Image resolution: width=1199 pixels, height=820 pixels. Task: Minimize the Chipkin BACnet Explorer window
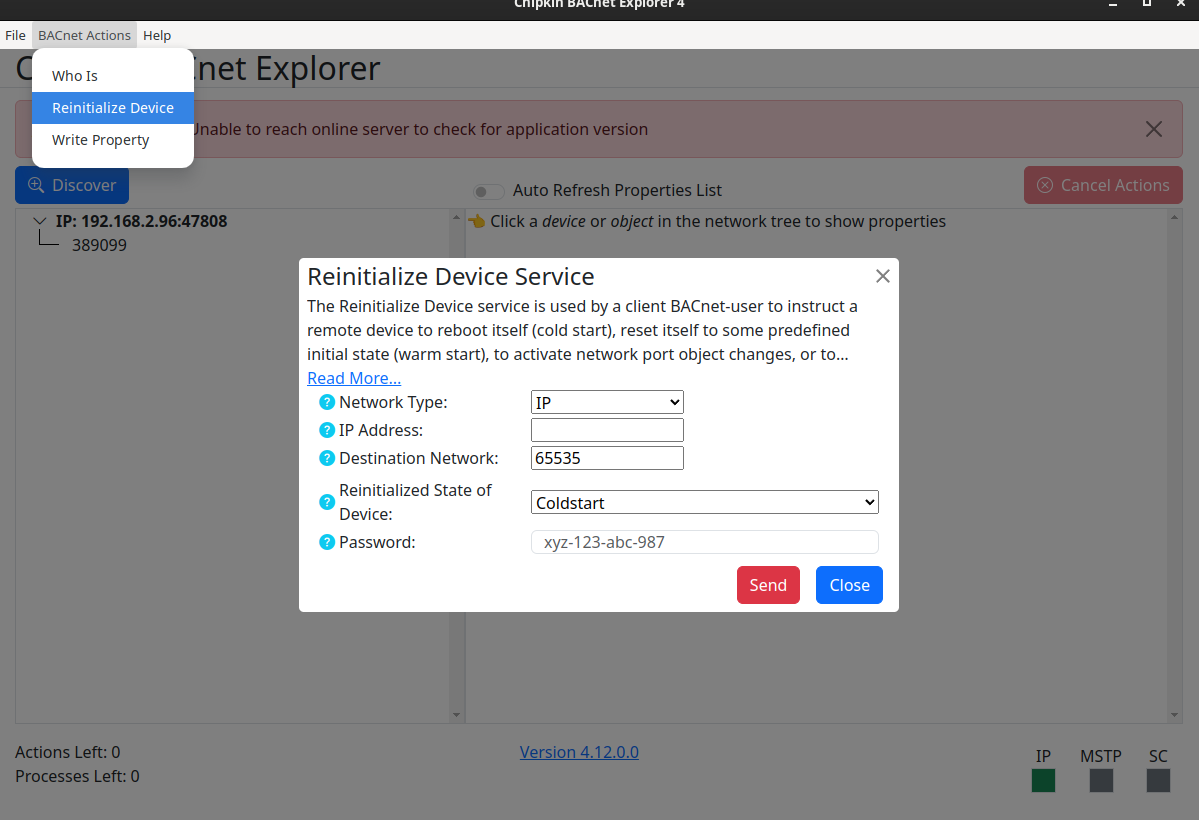point(1113,5)
